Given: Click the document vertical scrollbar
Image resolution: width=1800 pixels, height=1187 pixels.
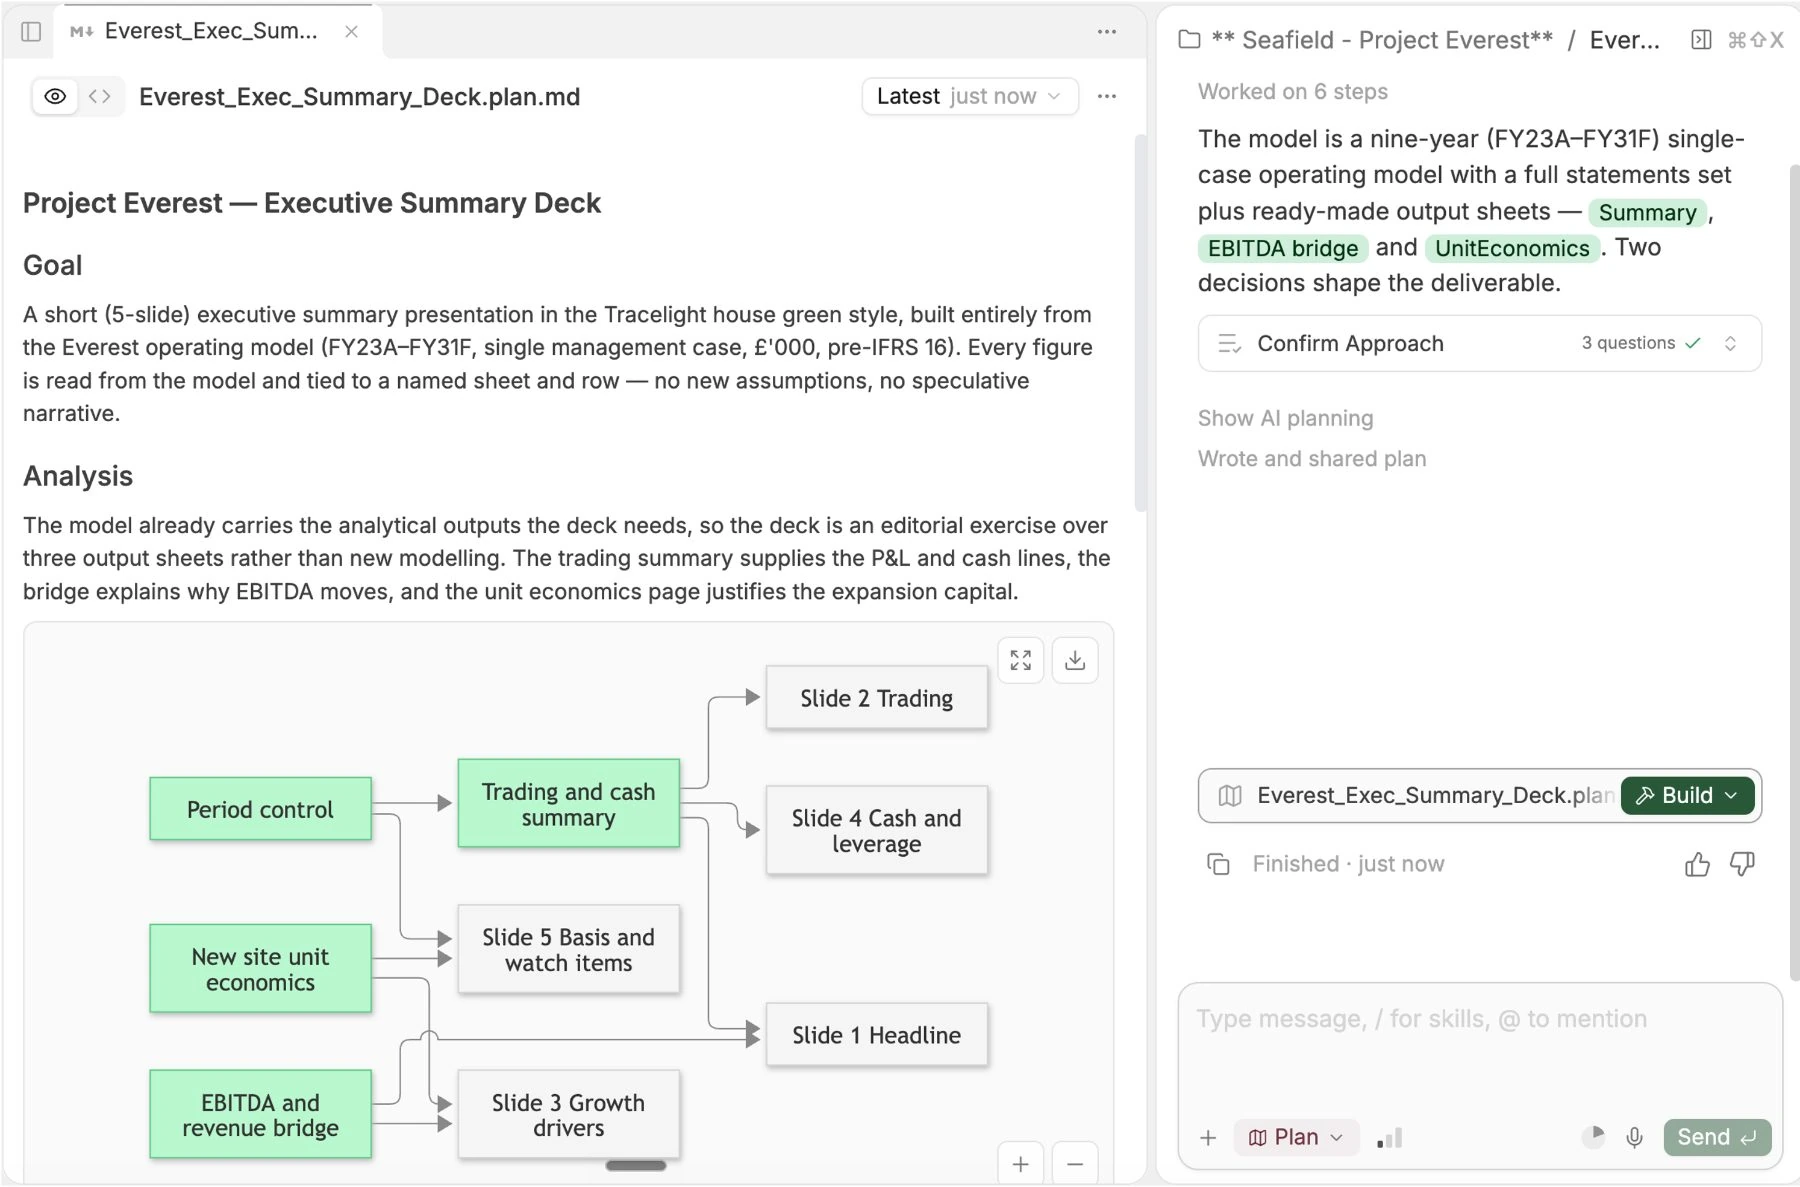Looking at the screenshot, I should click(x=1140, y=323).
